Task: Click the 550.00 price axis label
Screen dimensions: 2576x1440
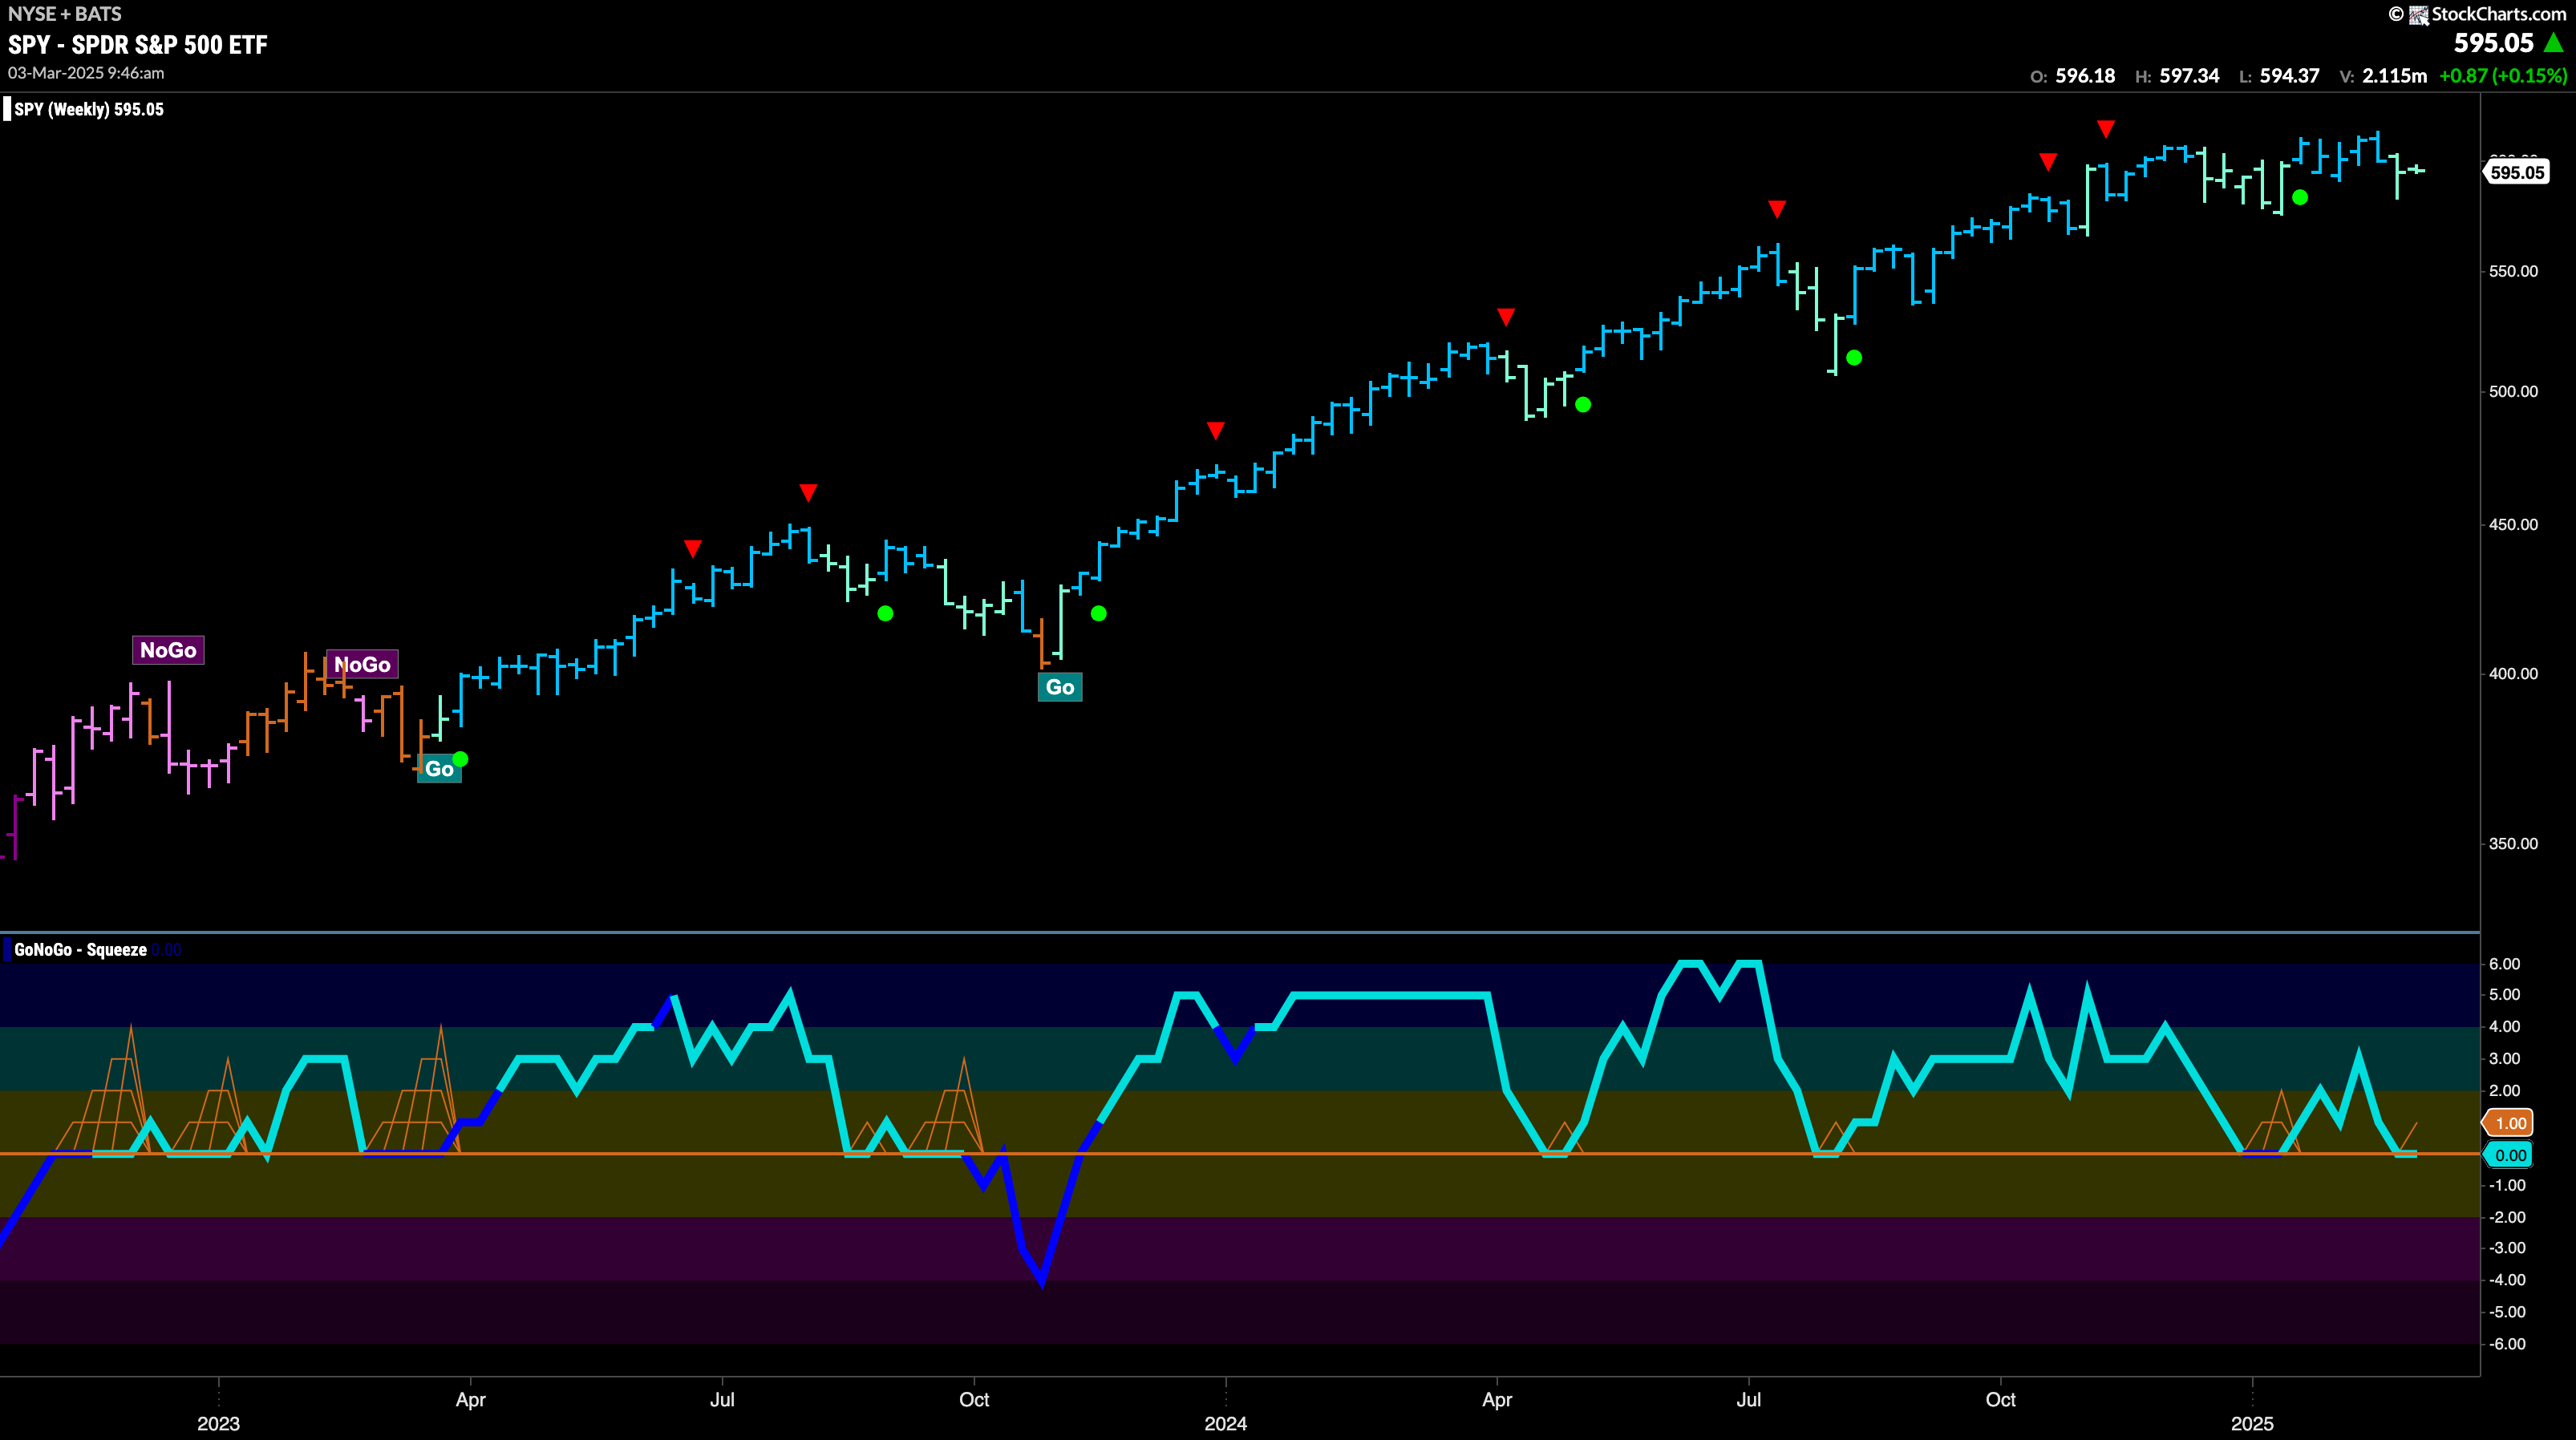Action: coord(2513,271)
